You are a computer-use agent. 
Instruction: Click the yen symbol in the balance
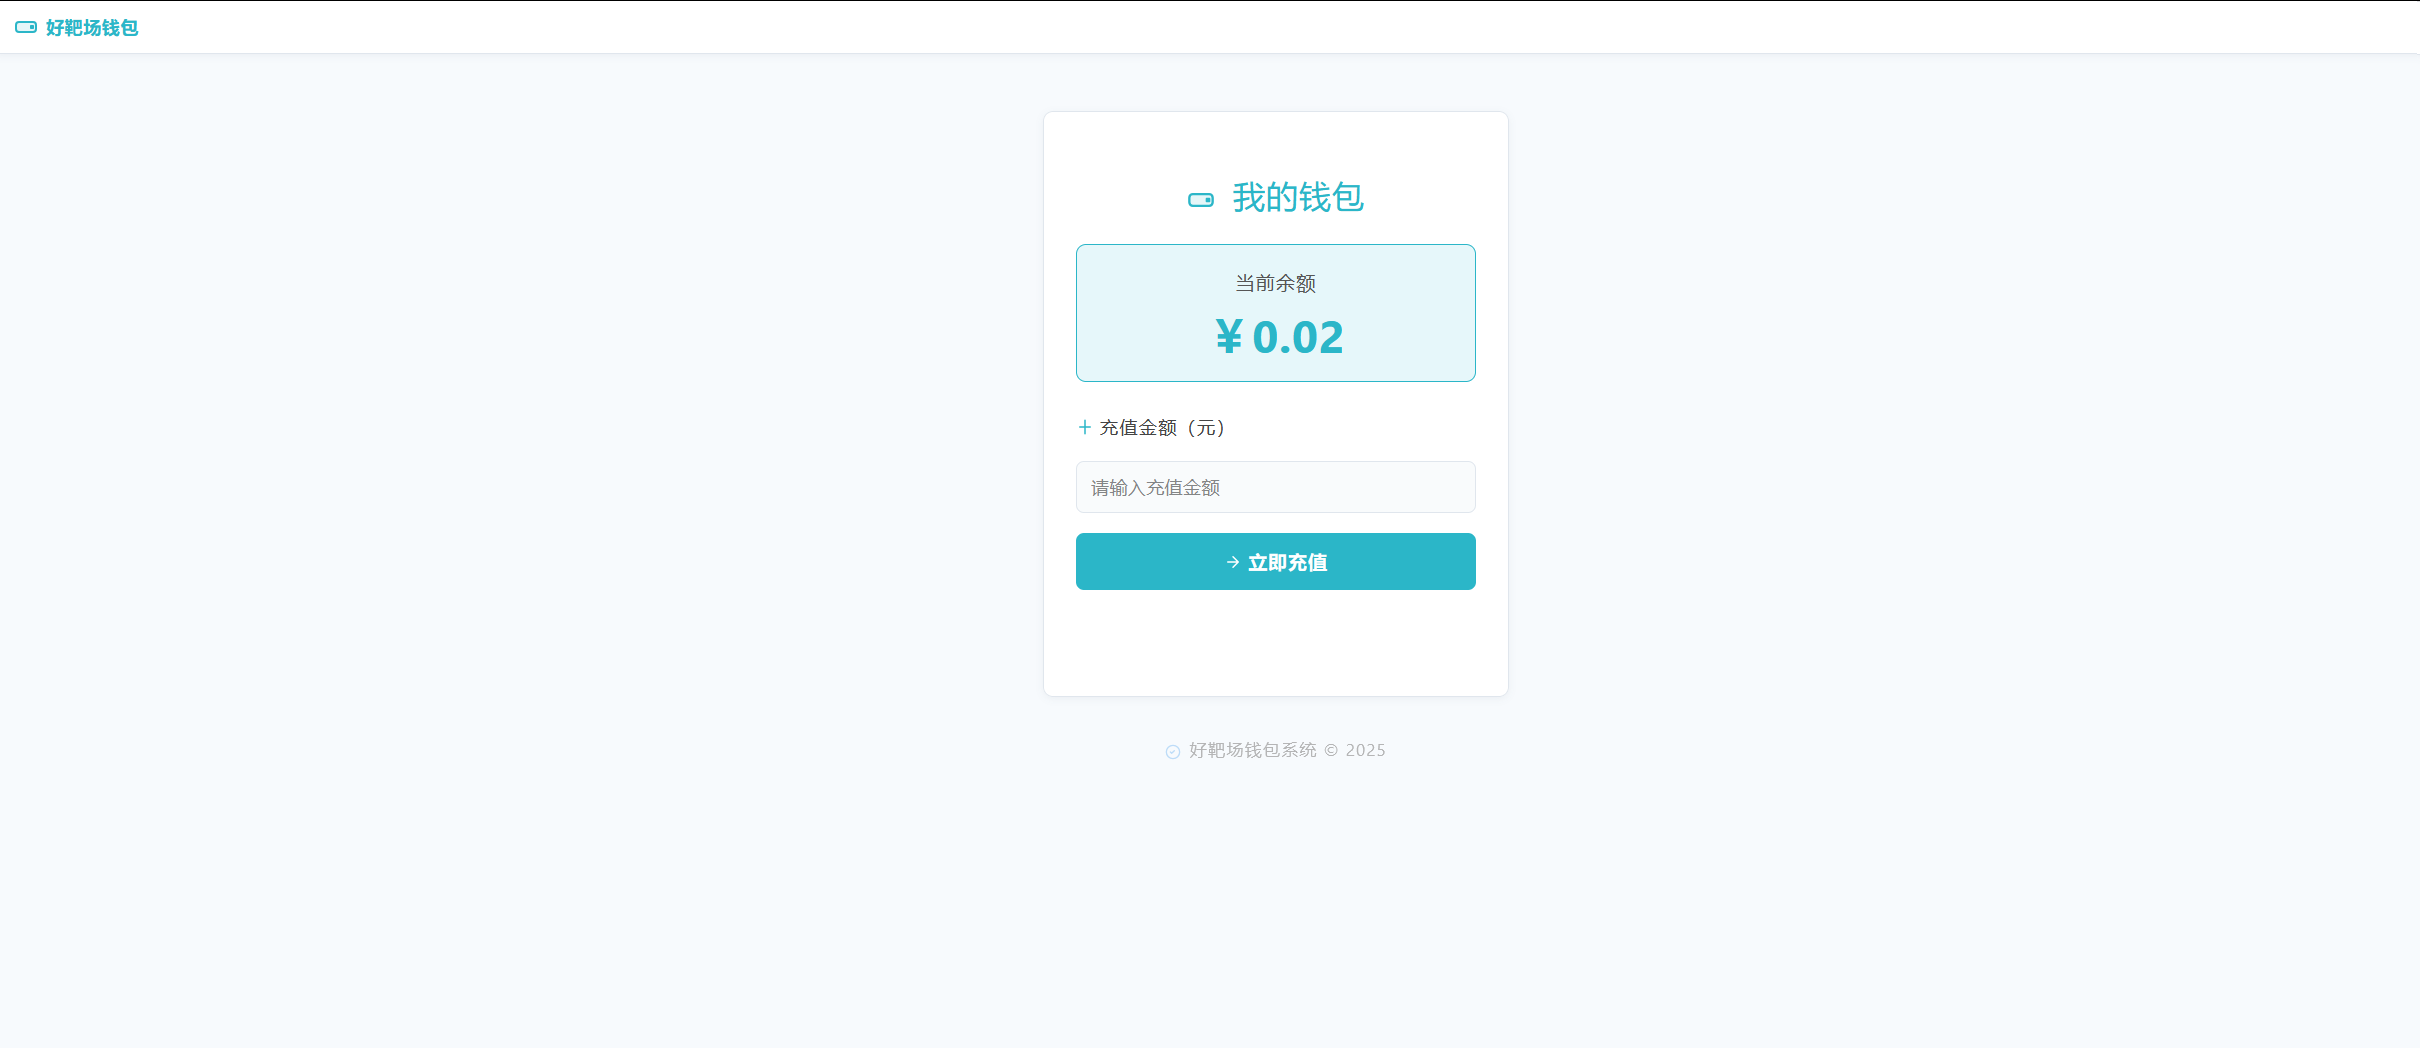click(1229, 337)
